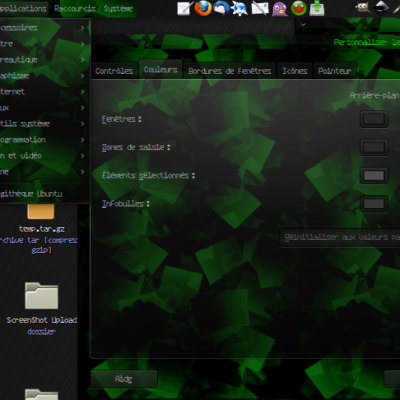Viewport: 400px width, 400px height.
Task: Open the green magnet application launcher
Action: 299,8
